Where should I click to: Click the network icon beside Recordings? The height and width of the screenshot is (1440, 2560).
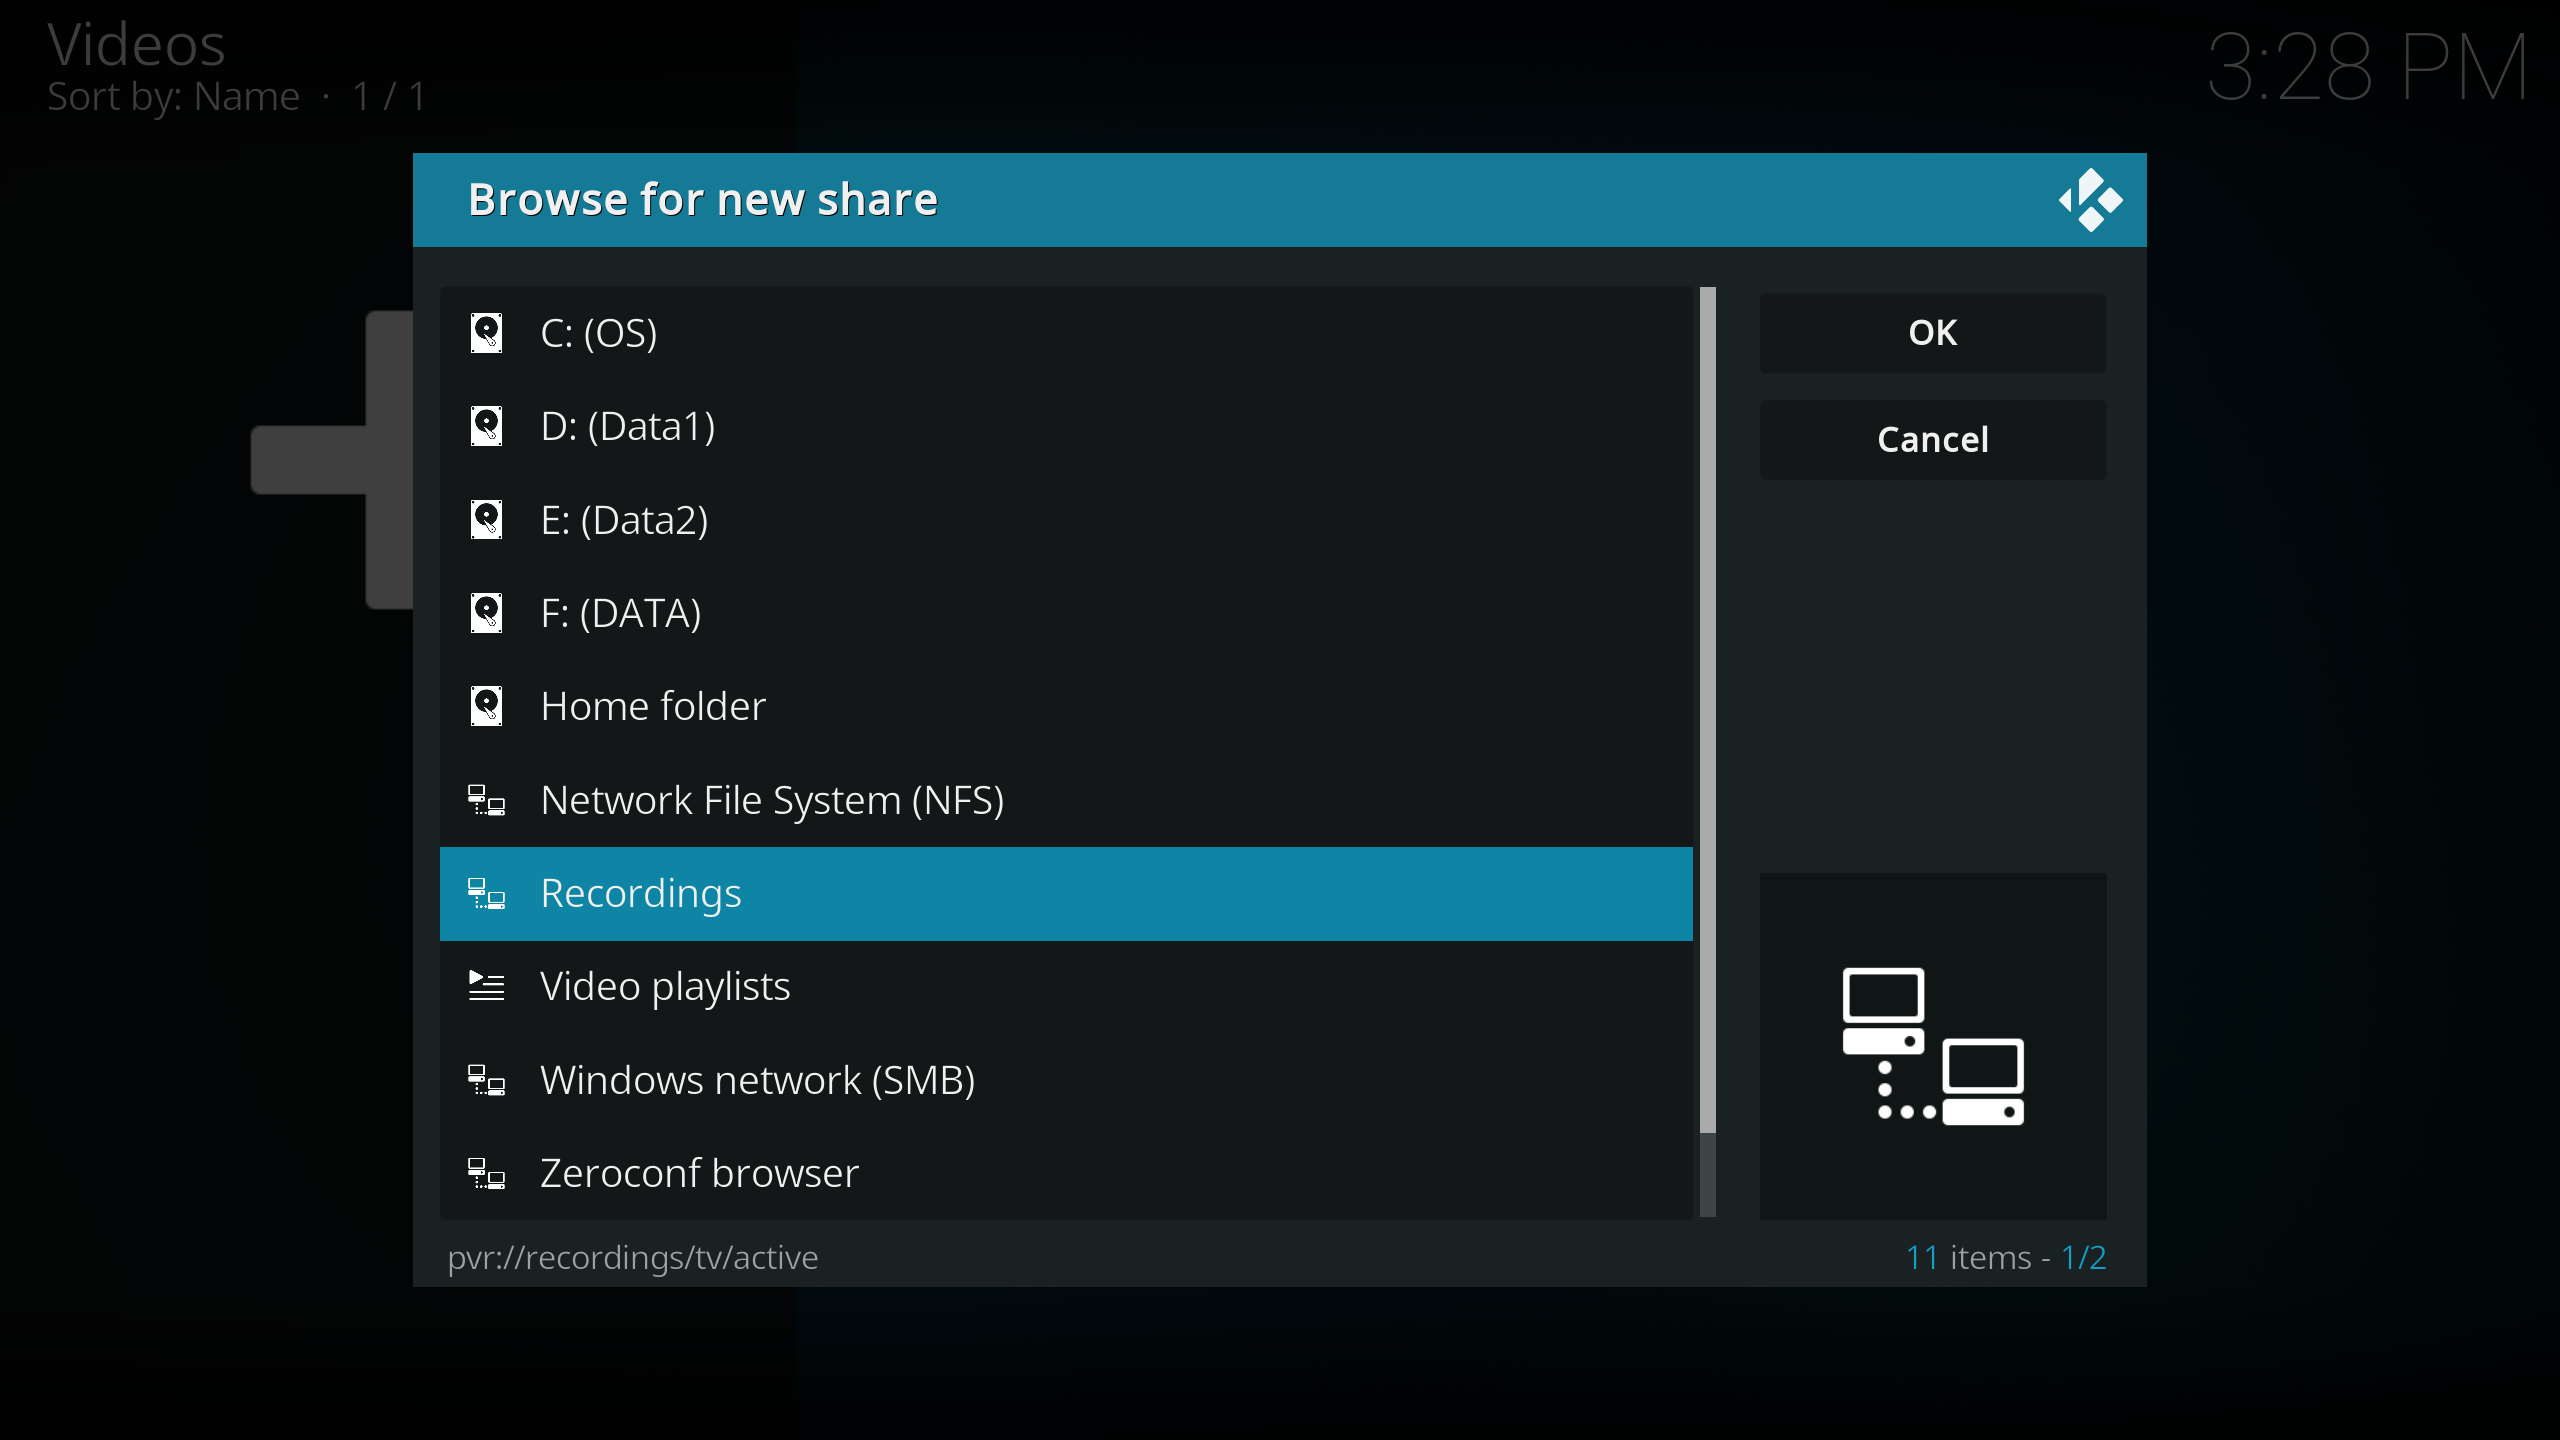tap(487, 893)
